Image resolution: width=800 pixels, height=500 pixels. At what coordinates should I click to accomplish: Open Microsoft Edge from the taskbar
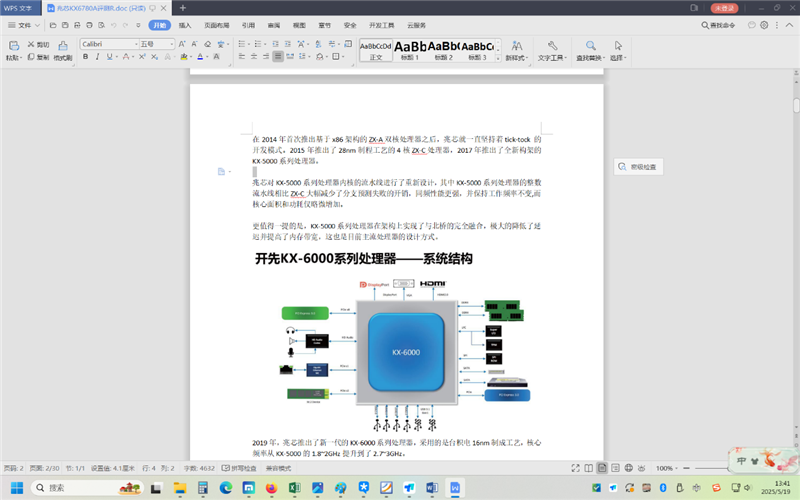click(x=226, y=488)
